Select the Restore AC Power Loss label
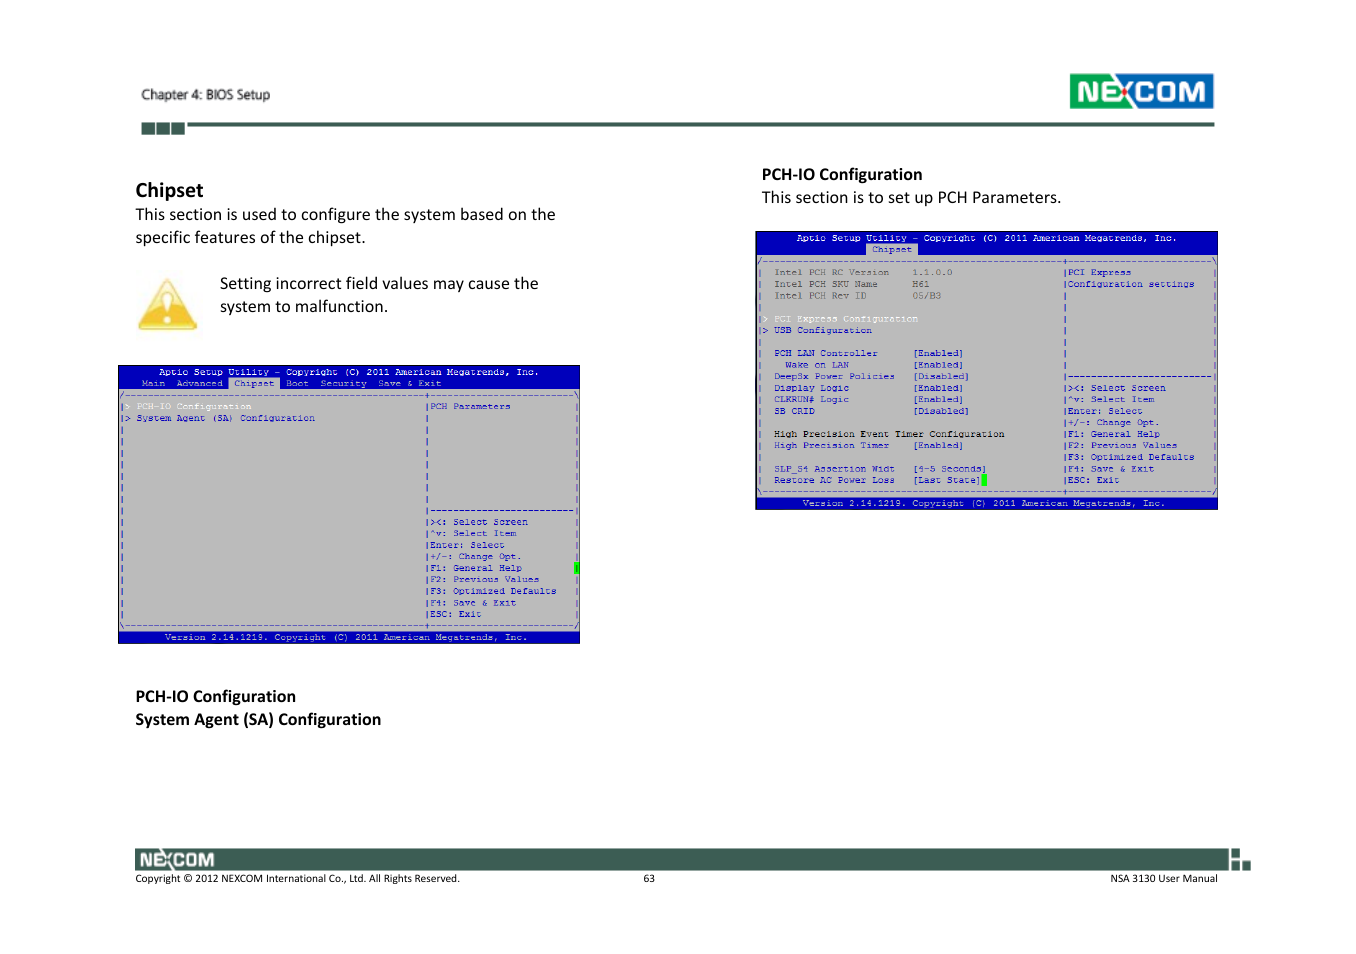The width and height of the screenshot is (1356, 954). [835, 481]
